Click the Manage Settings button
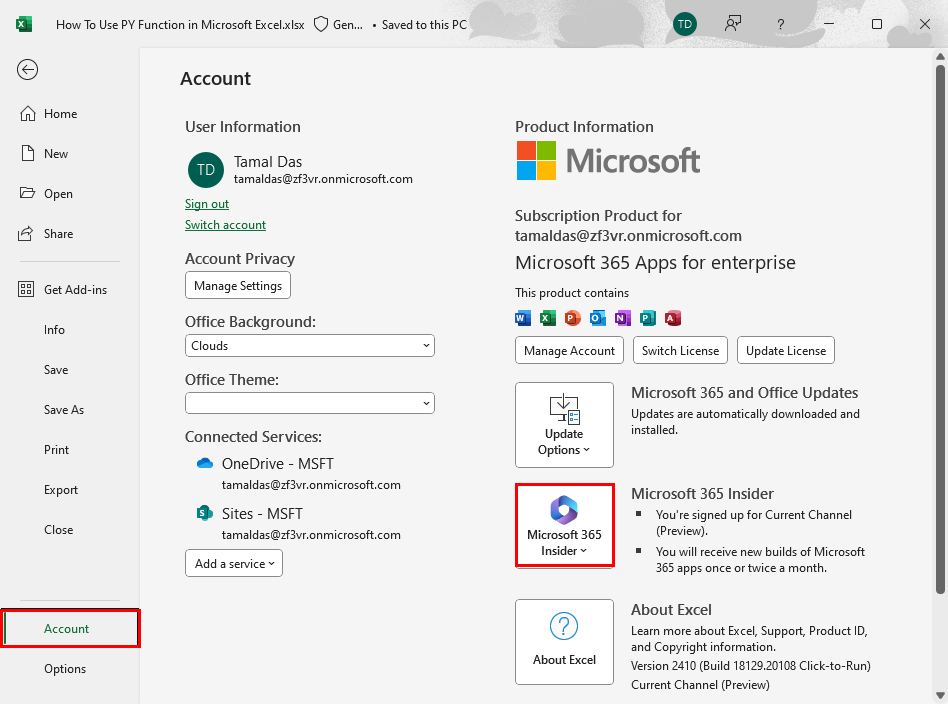 238,285
